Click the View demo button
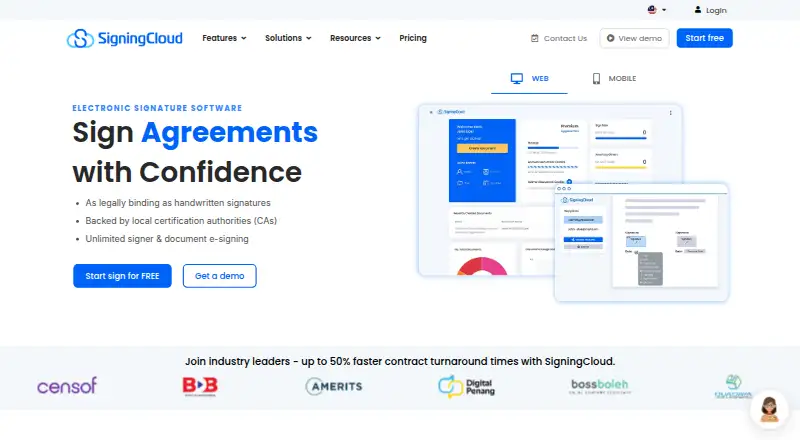The image size is (800, 440). (634, 38)
